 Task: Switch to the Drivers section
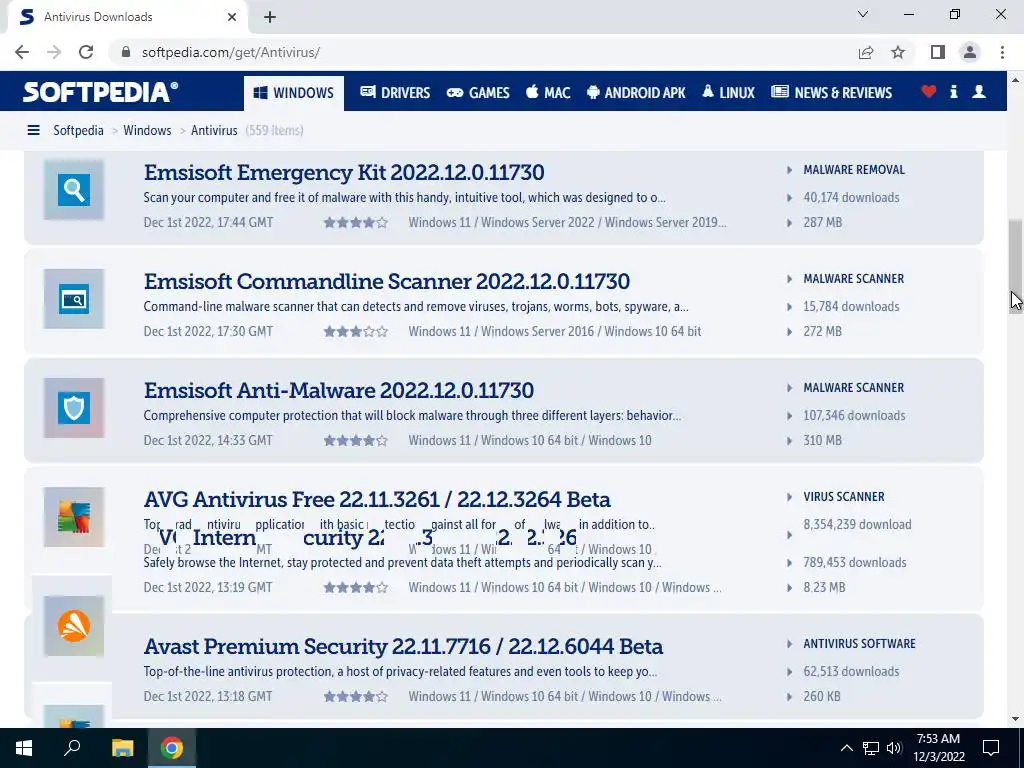pos(395,93)
